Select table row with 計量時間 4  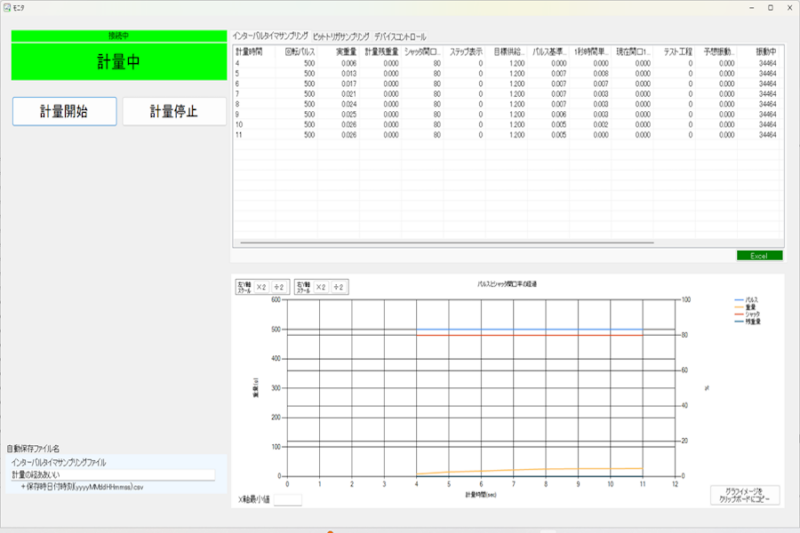(x=506, y=63)
